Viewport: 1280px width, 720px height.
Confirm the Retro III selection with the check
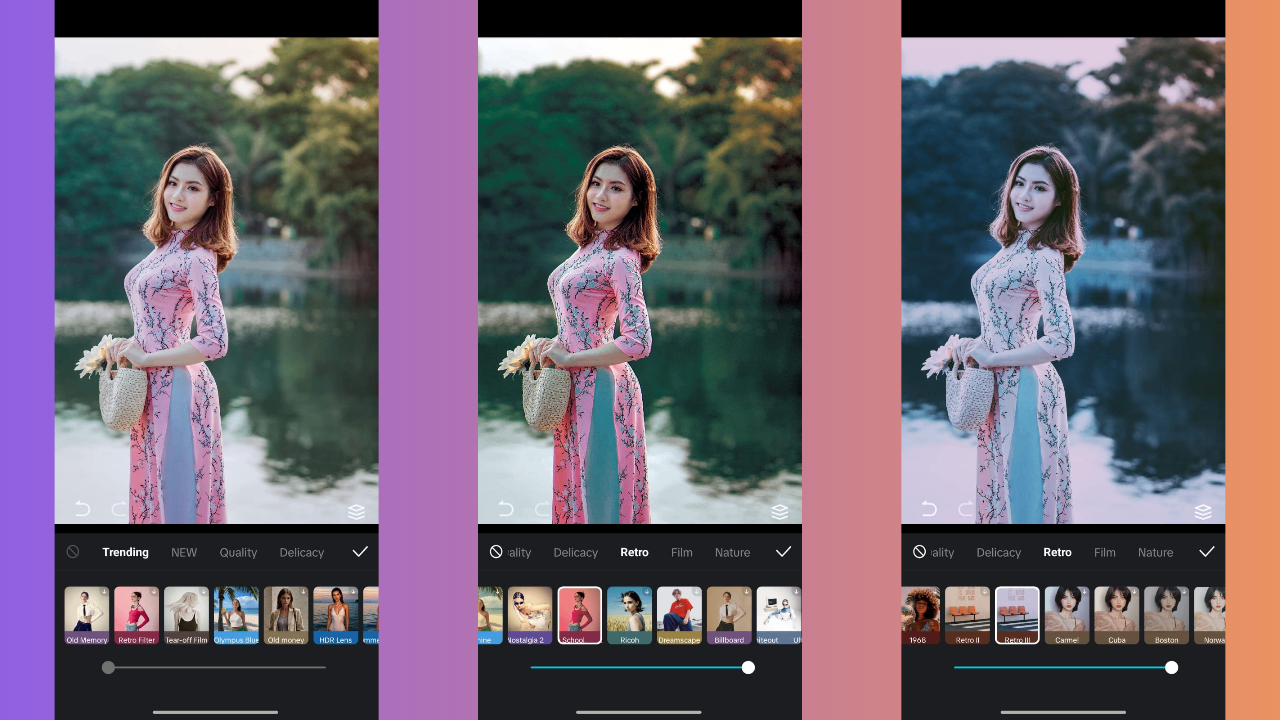(1207, 551)
